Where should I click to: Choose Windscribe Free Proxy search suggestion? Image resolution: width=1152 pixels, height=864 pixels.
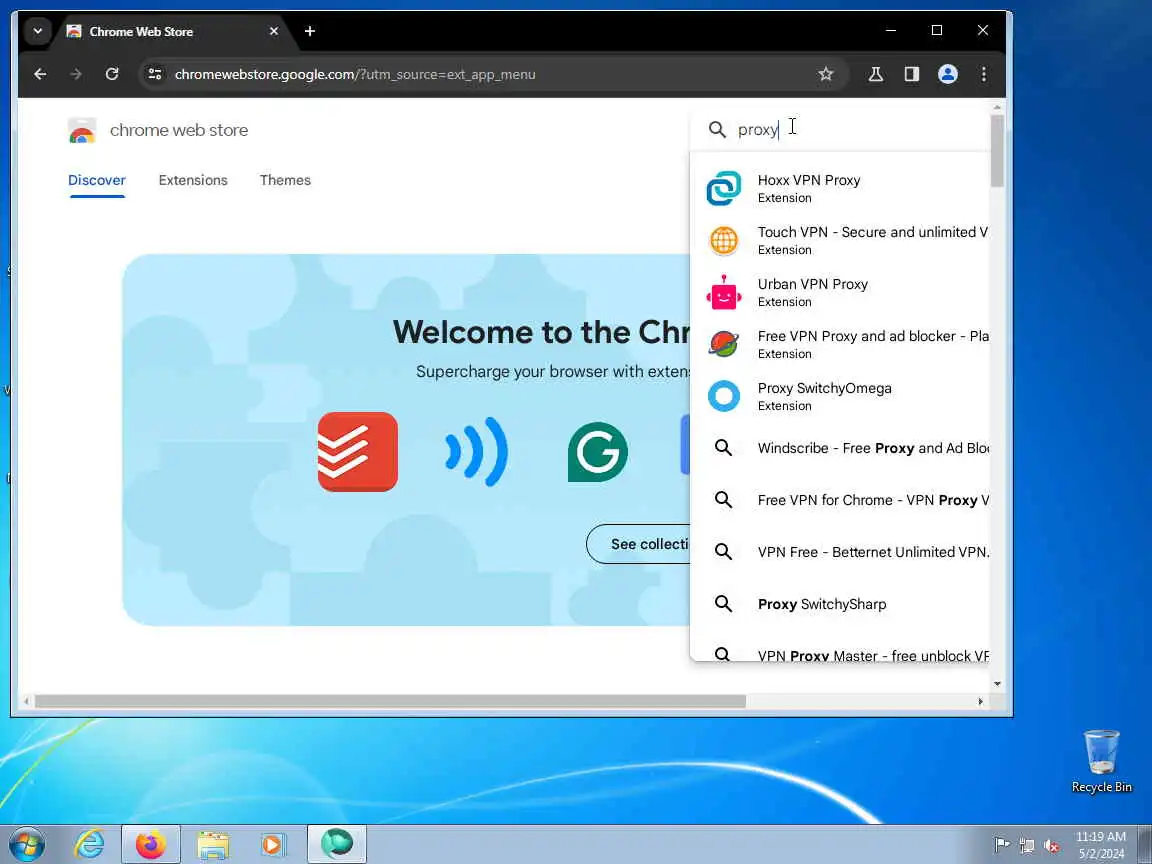pos(840,448)
